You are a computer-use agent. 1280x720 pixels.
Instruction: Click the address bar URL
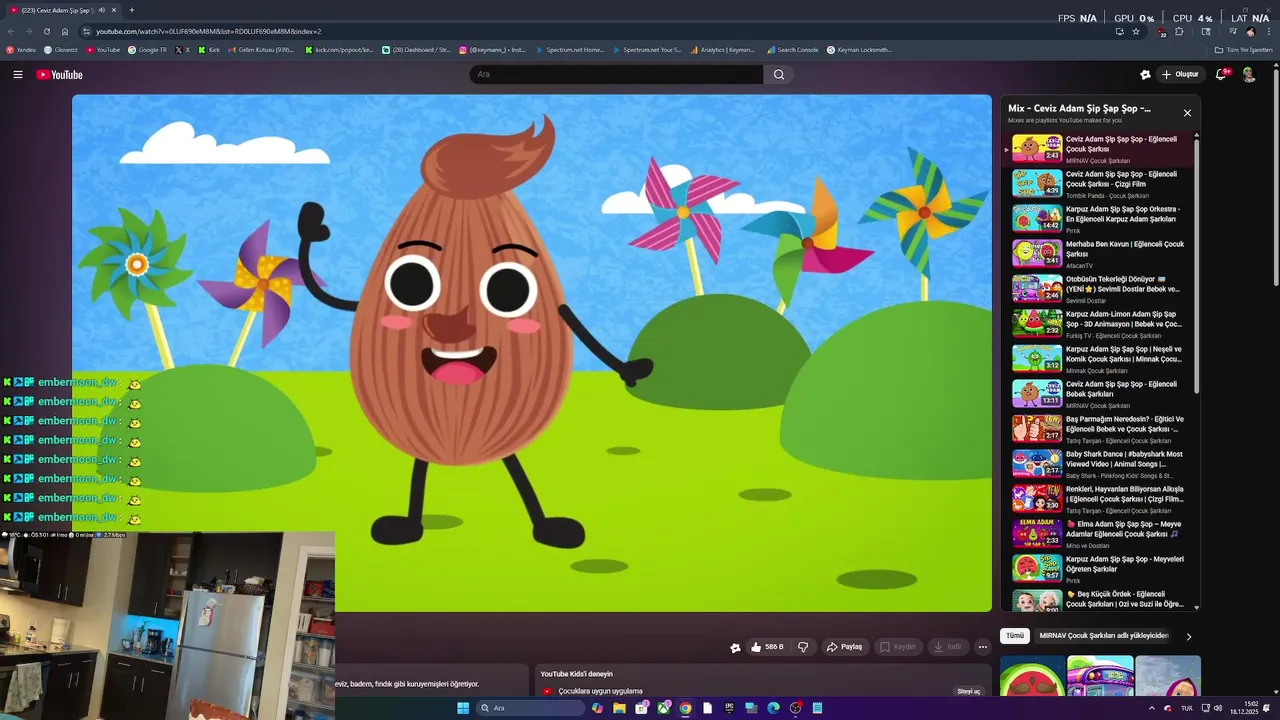pyautogui.click(x=208, y=31)
